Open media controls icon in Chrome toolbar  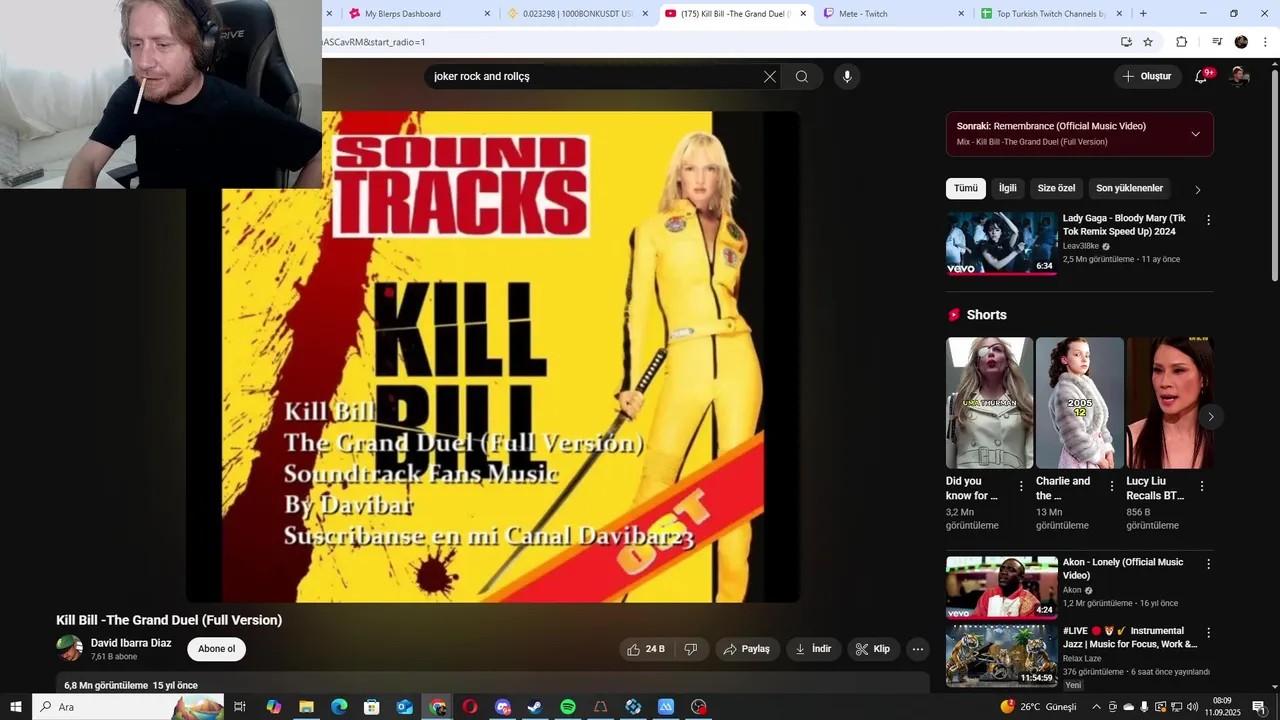1217,42
